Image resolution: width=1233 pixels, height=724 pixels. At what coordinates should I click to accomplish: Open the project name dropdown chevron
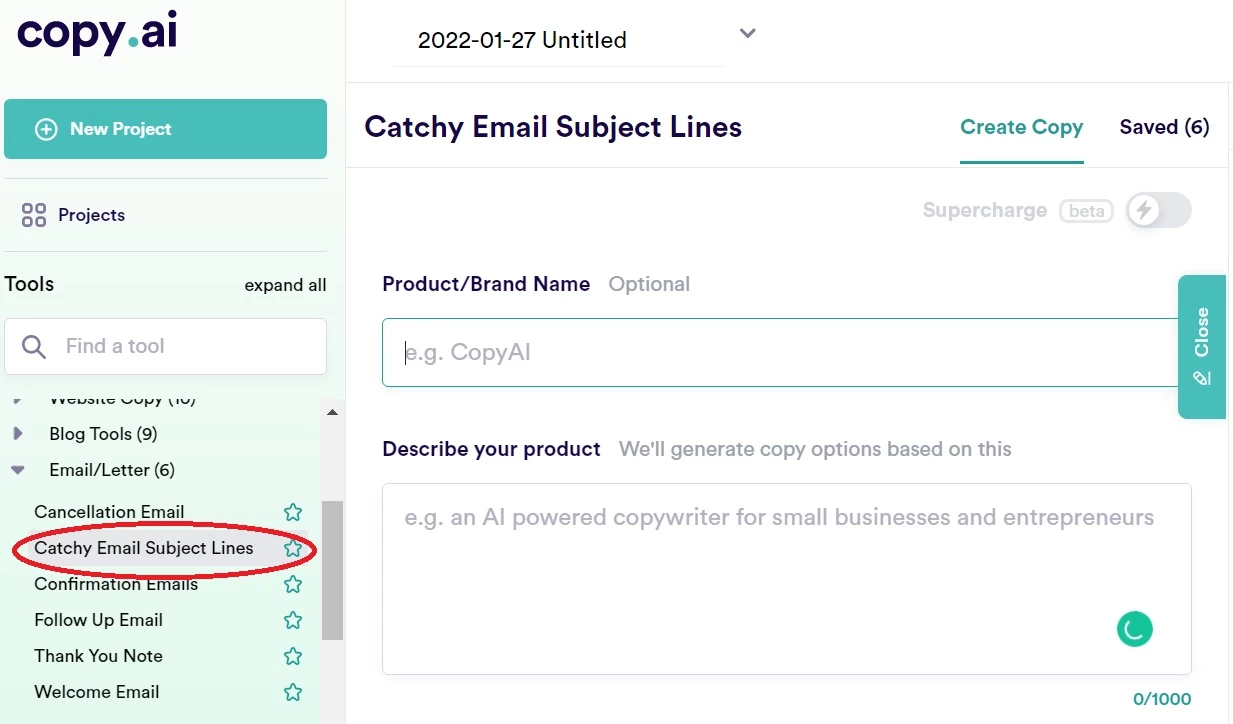point(747,34)
